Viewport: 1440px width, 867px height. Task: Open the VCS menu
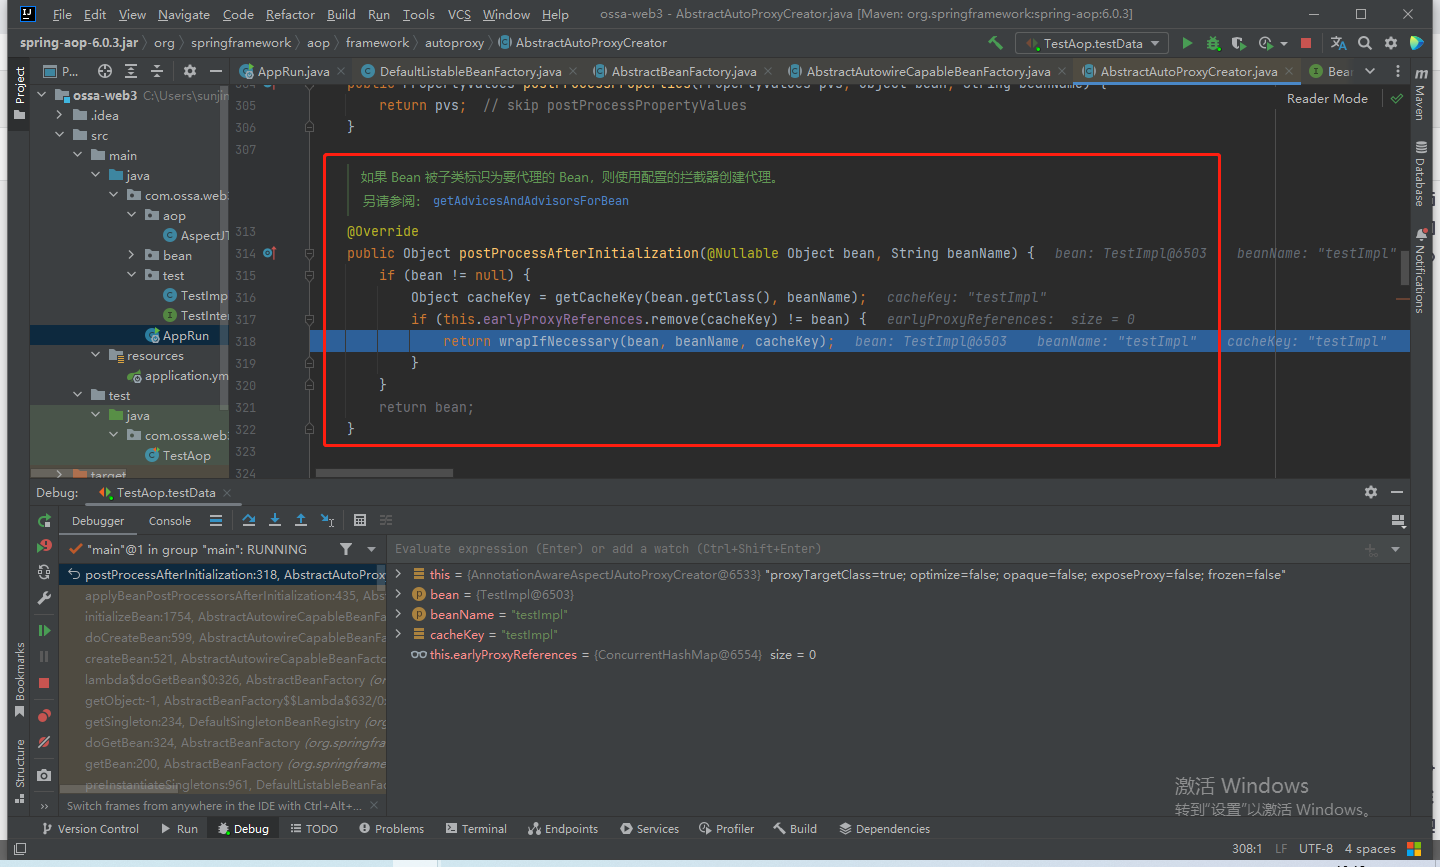click(x=459, y=14)
